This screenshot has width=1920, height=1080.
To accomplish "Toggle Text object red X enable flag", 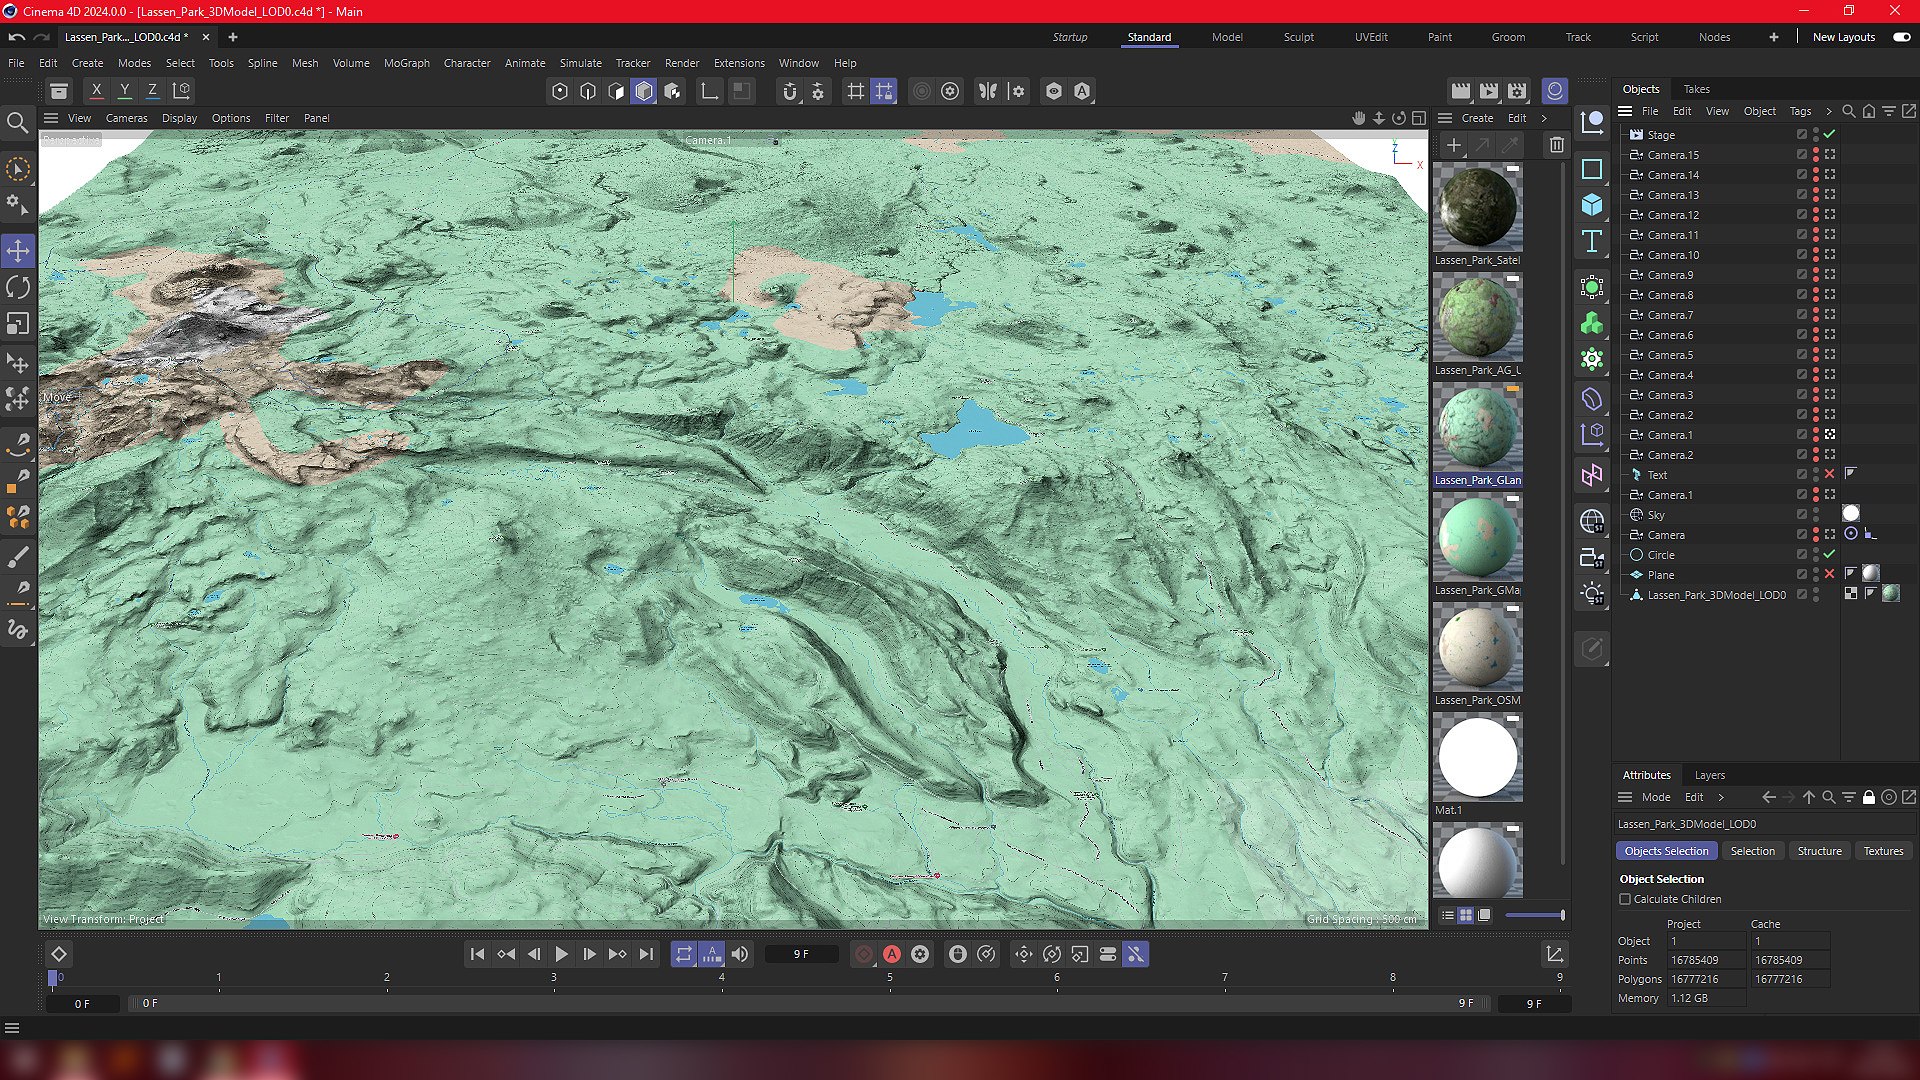I will [x=1829, y=474].
